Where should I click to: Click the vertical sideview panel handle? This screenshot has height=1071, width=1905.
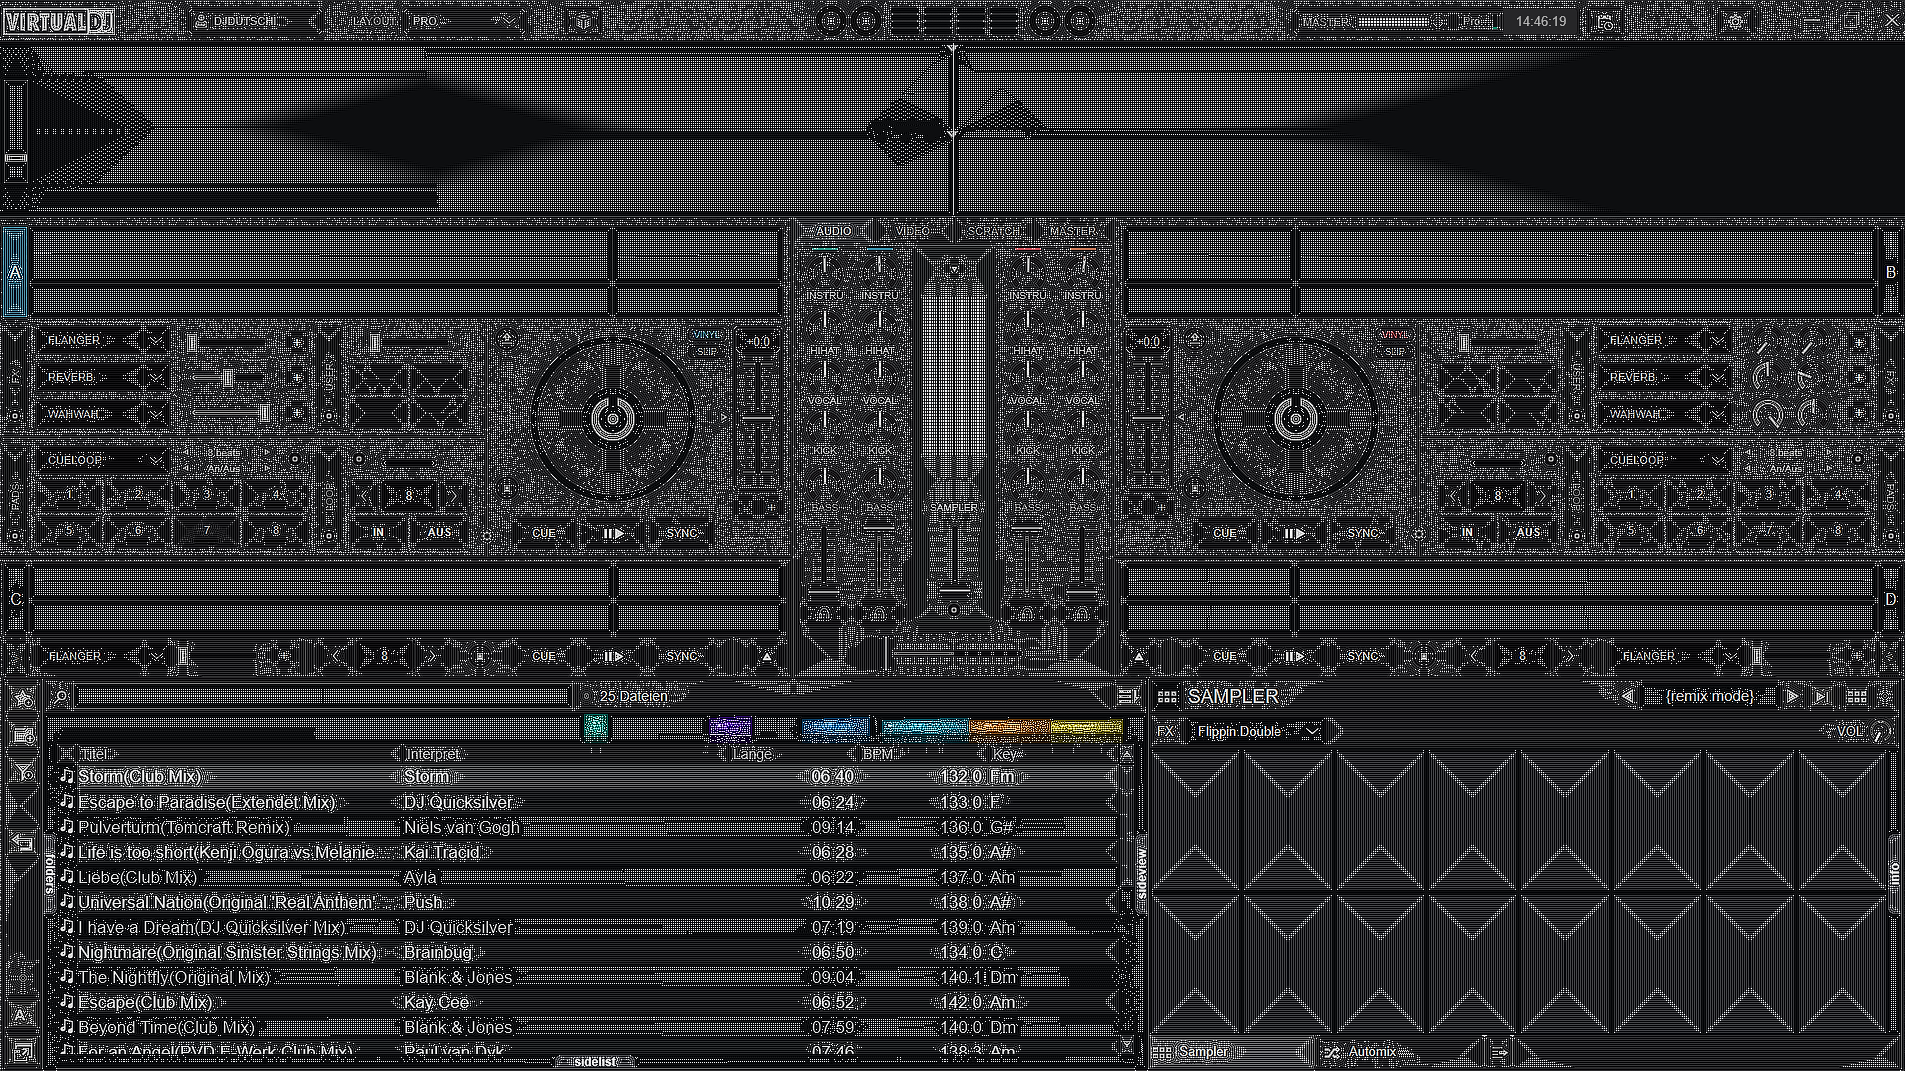click(1140, 876)
